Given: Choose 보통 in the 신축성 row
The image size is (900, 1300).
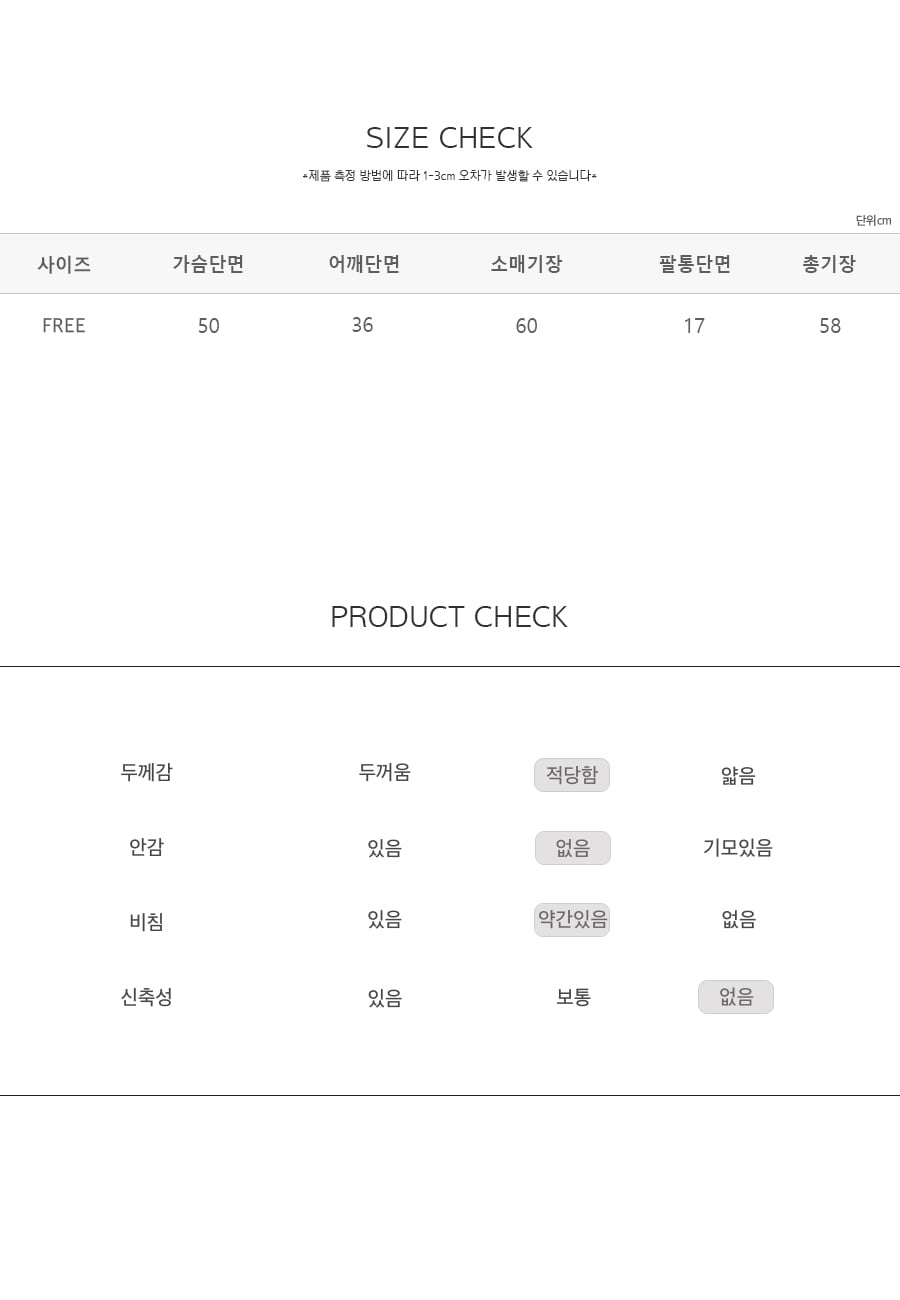Looking at the screenshot, I should click(x=574, y=997).
